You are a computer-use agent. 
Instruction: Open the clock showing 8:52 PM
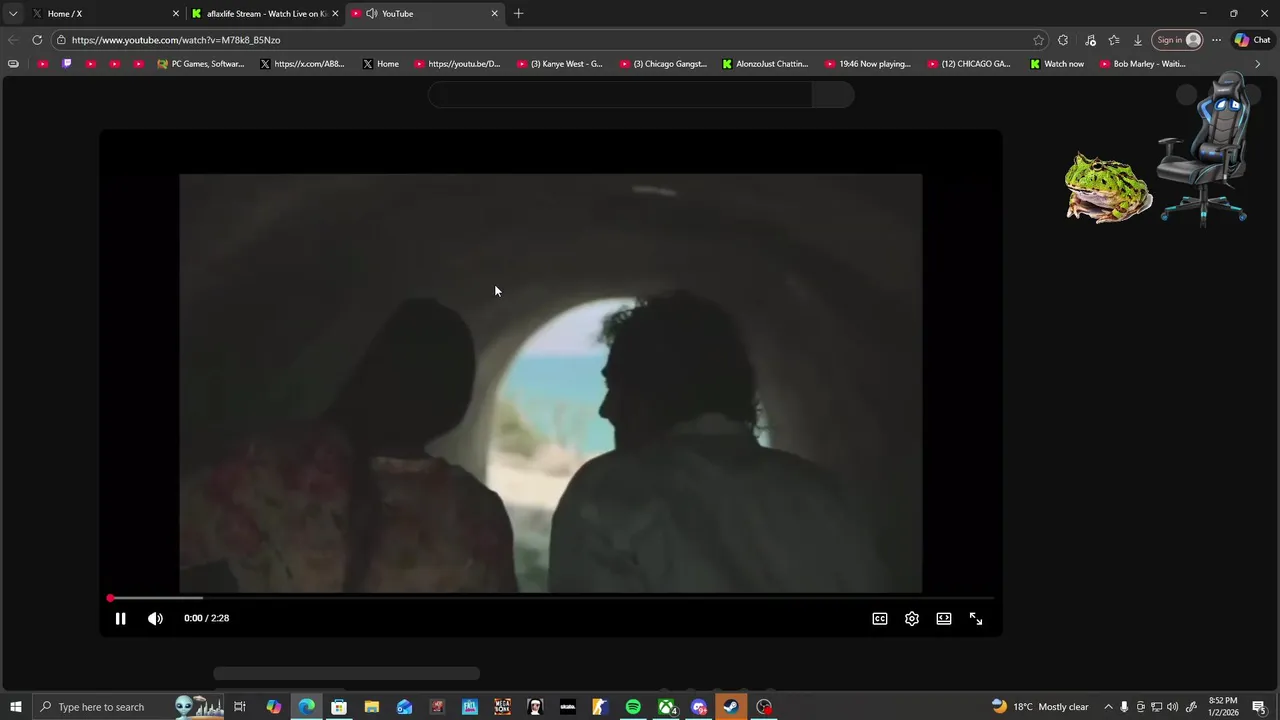(x=1223, y=707)
